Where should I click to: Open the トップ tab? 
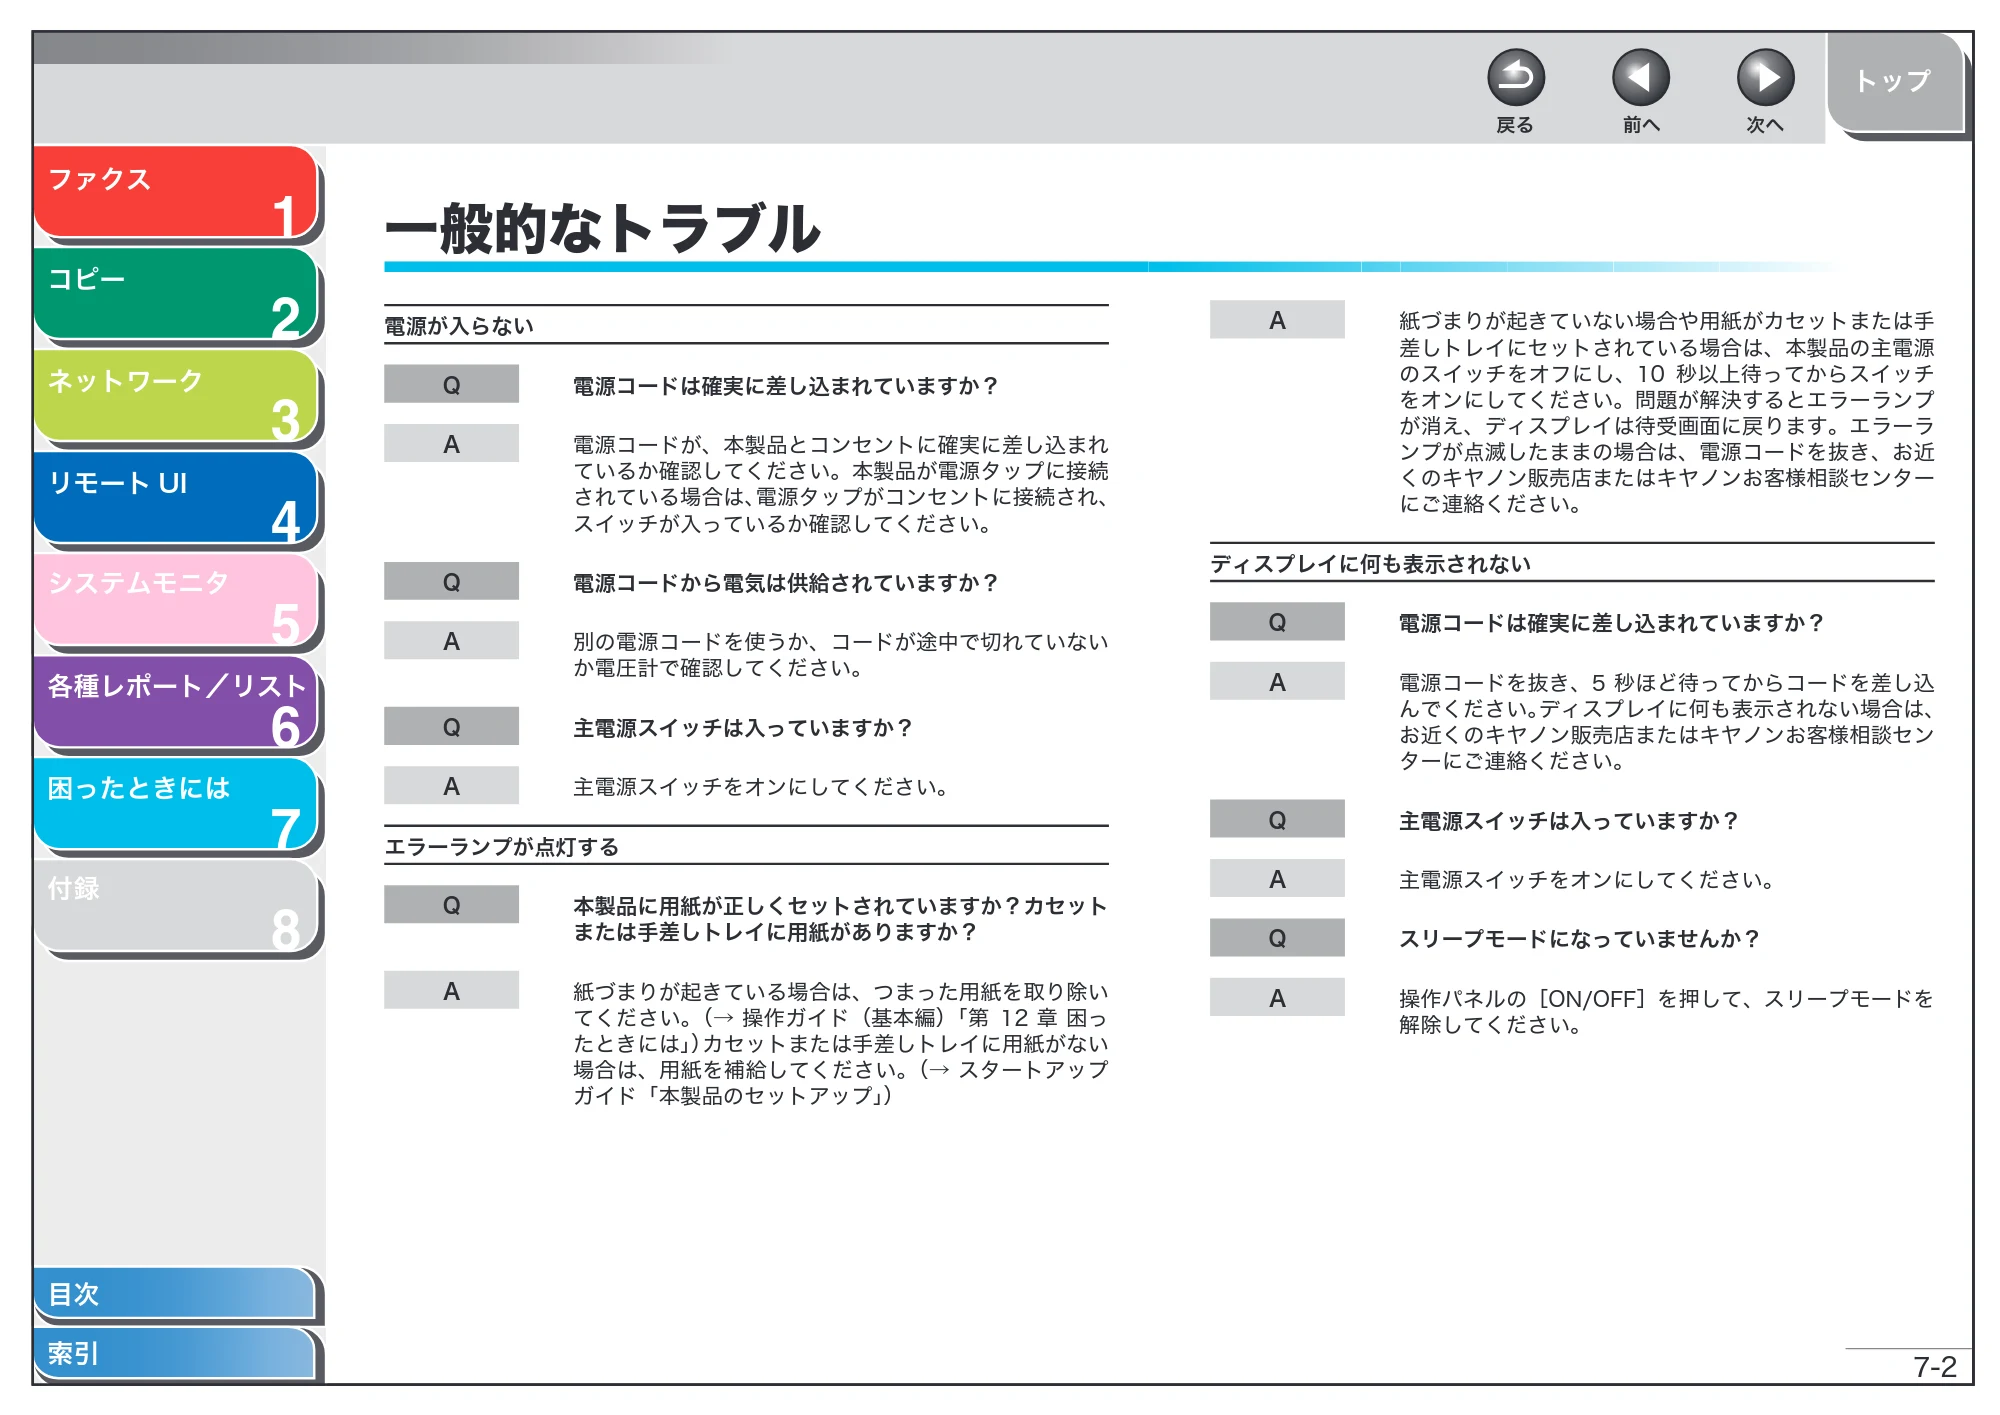click(1895, 83)
